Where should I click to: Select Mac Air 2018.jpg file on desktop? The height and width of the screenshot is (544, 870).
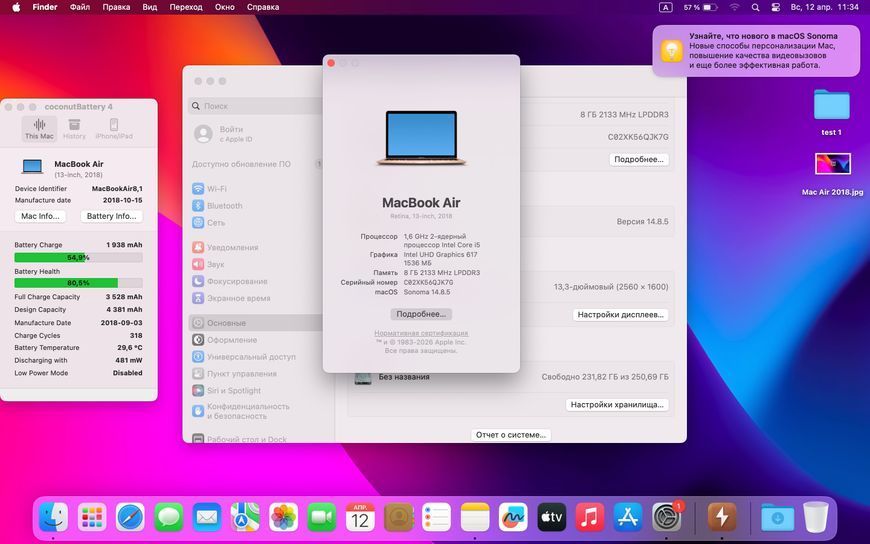click(x=832, y=174)
